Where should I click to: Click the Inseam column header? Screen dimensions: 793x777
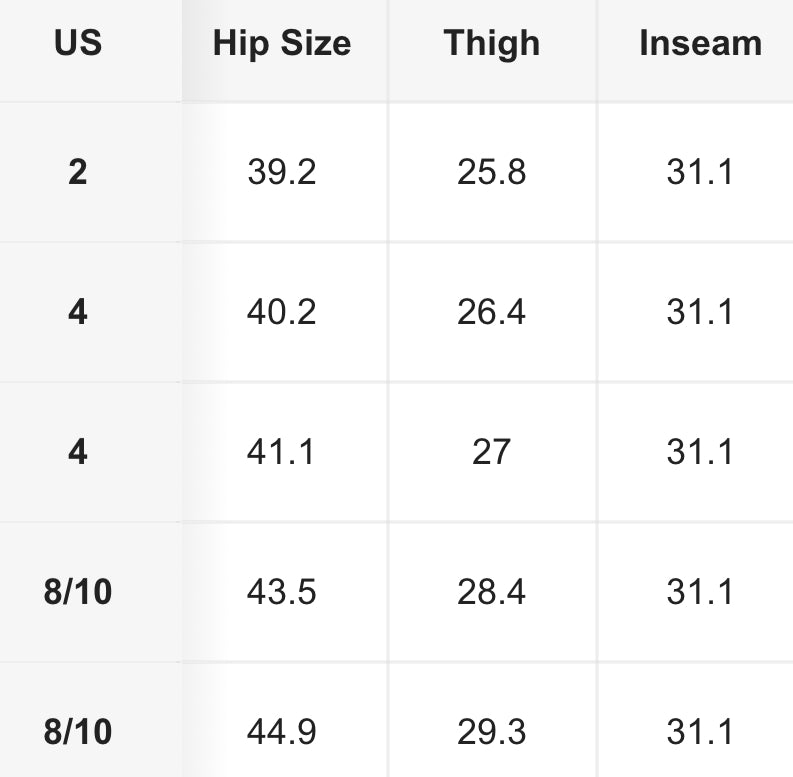[x=700, y=44]
